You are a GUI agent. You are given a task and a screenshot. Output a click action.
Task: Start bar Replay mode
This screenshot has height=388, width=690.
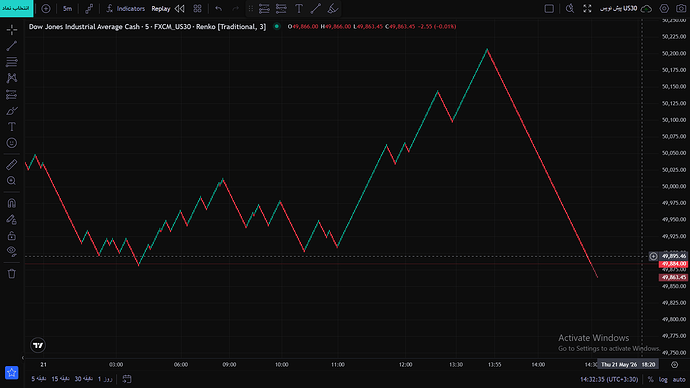point(161,9)
